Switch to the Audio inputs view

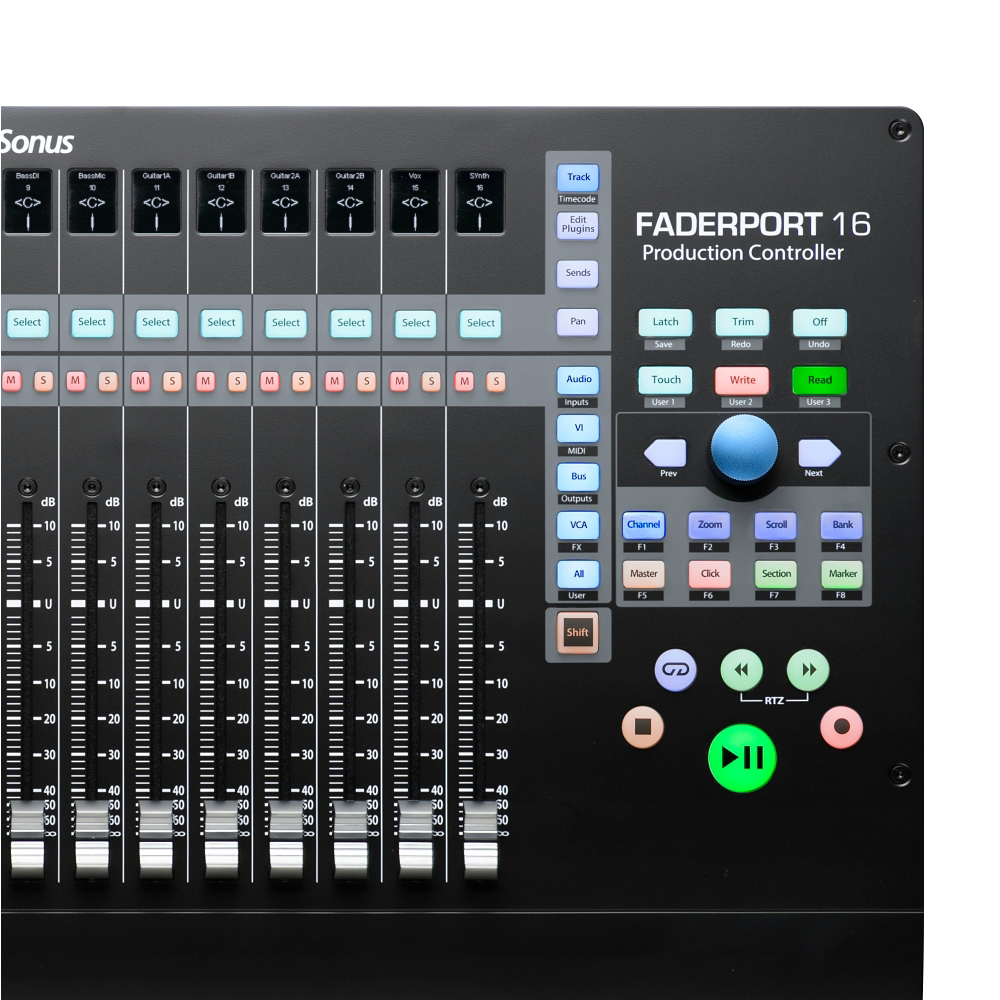(x=578, y=380)
